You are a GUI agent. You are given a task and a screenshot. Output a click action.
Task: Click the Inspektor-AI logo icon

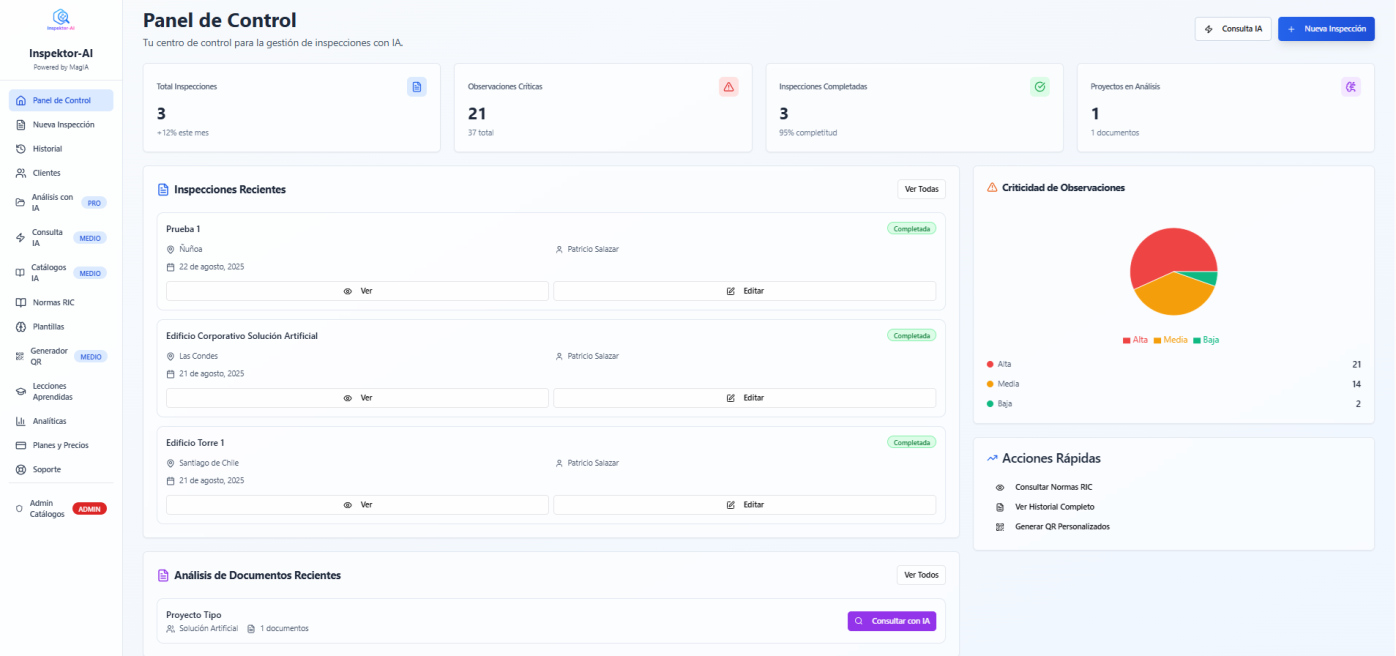pos(61,18)
